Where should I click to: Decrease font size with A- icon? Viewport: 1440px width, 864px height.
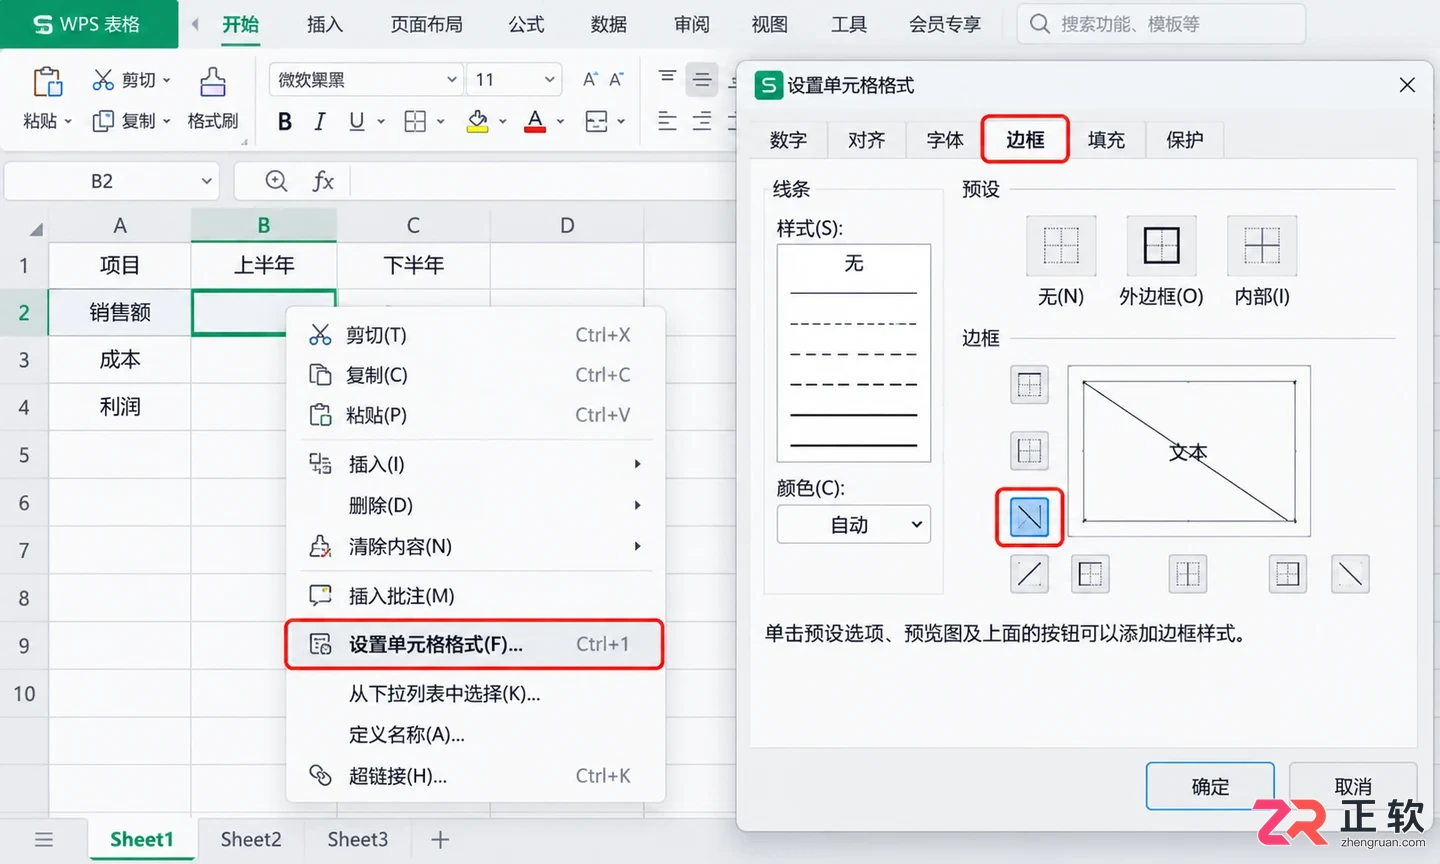point(617,79)
